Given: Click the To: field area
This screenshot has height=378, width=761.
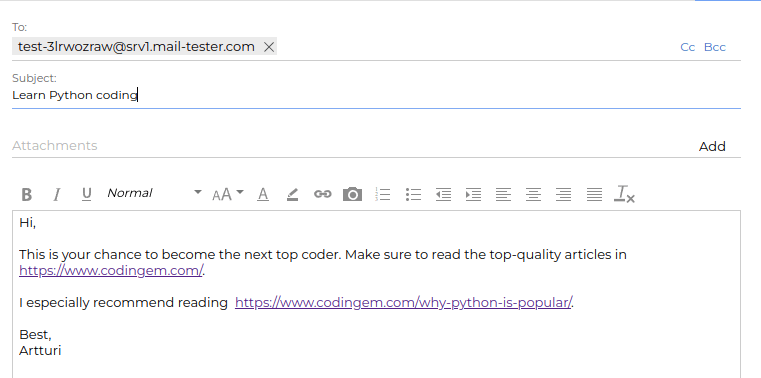Looking at the screenshot, I should click(376, 47).
